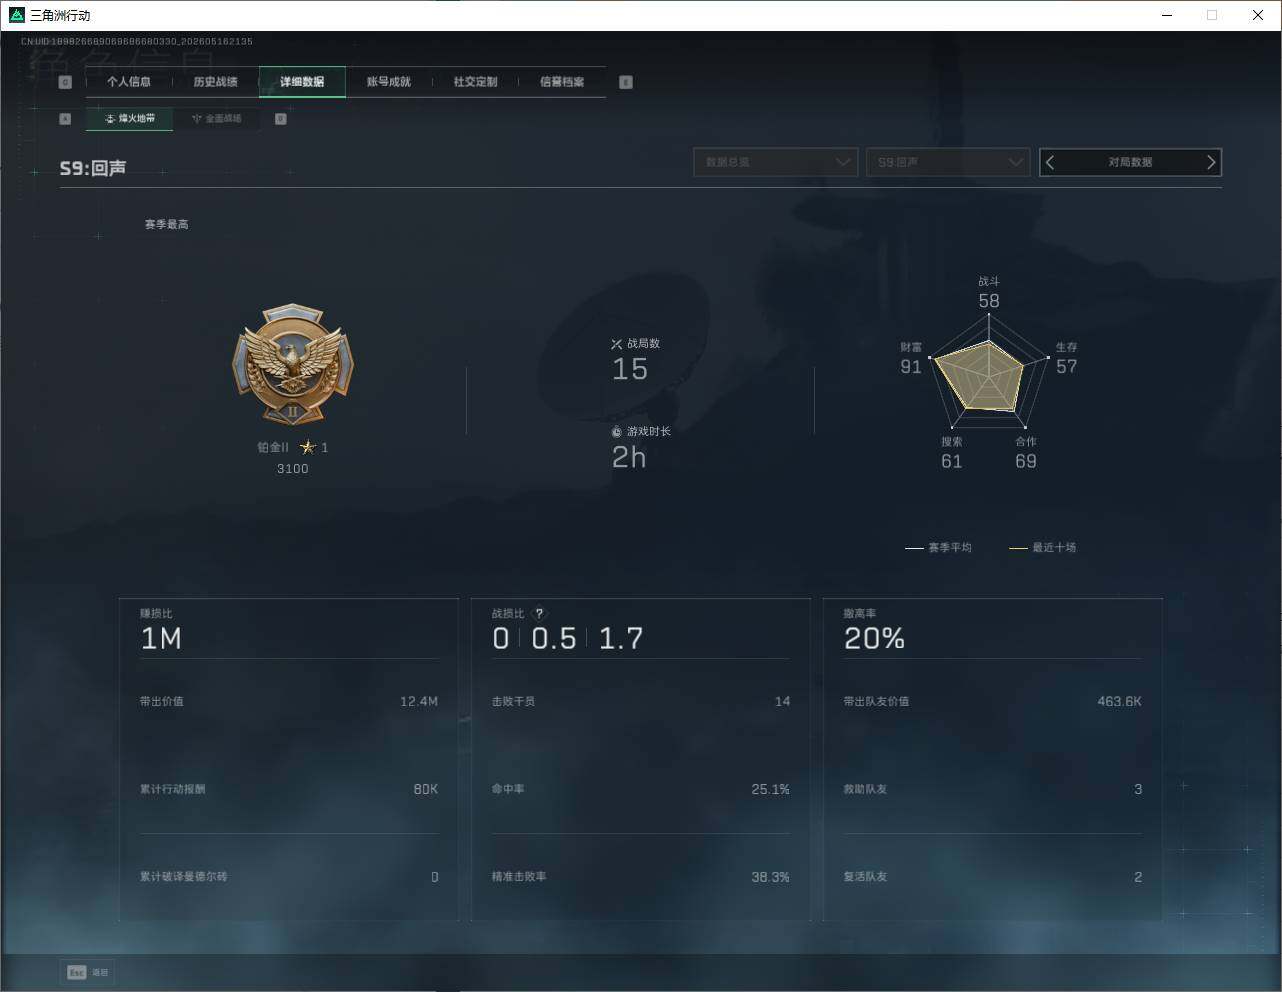Click the 战损比 value 1.7
The height and width of the screenshot is (992, 1282).
pyautogui.click(x=621, y=639)
